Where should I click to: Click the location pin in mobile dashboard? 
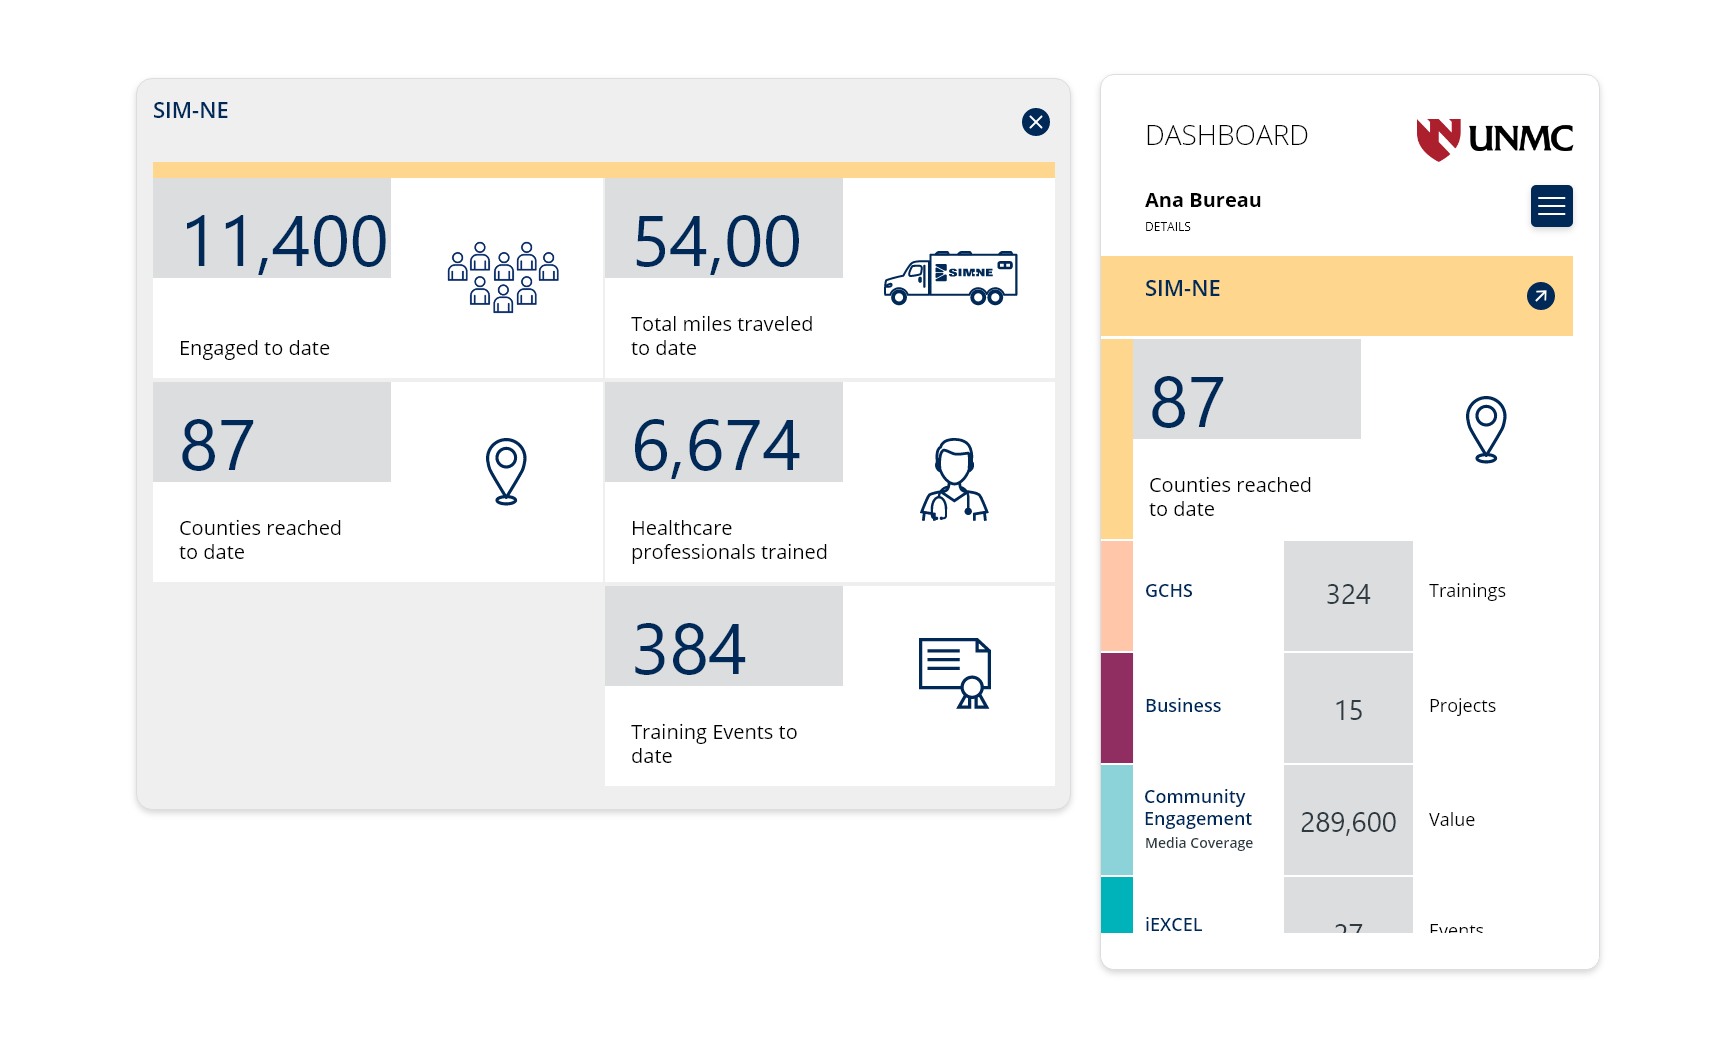1485,429
